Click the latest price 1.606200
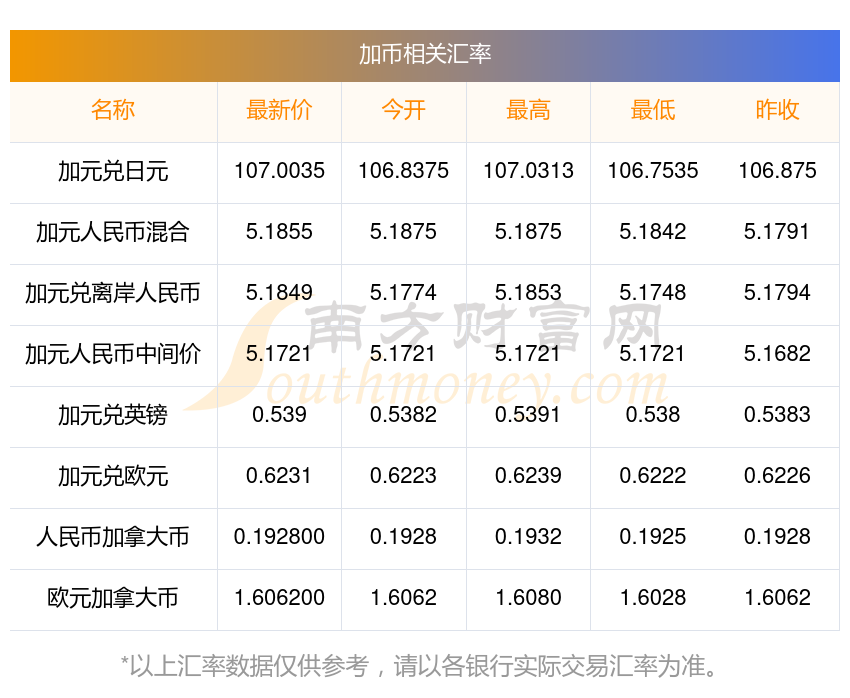Viewport: 850px width, 698px height. [x=279, y=598]
